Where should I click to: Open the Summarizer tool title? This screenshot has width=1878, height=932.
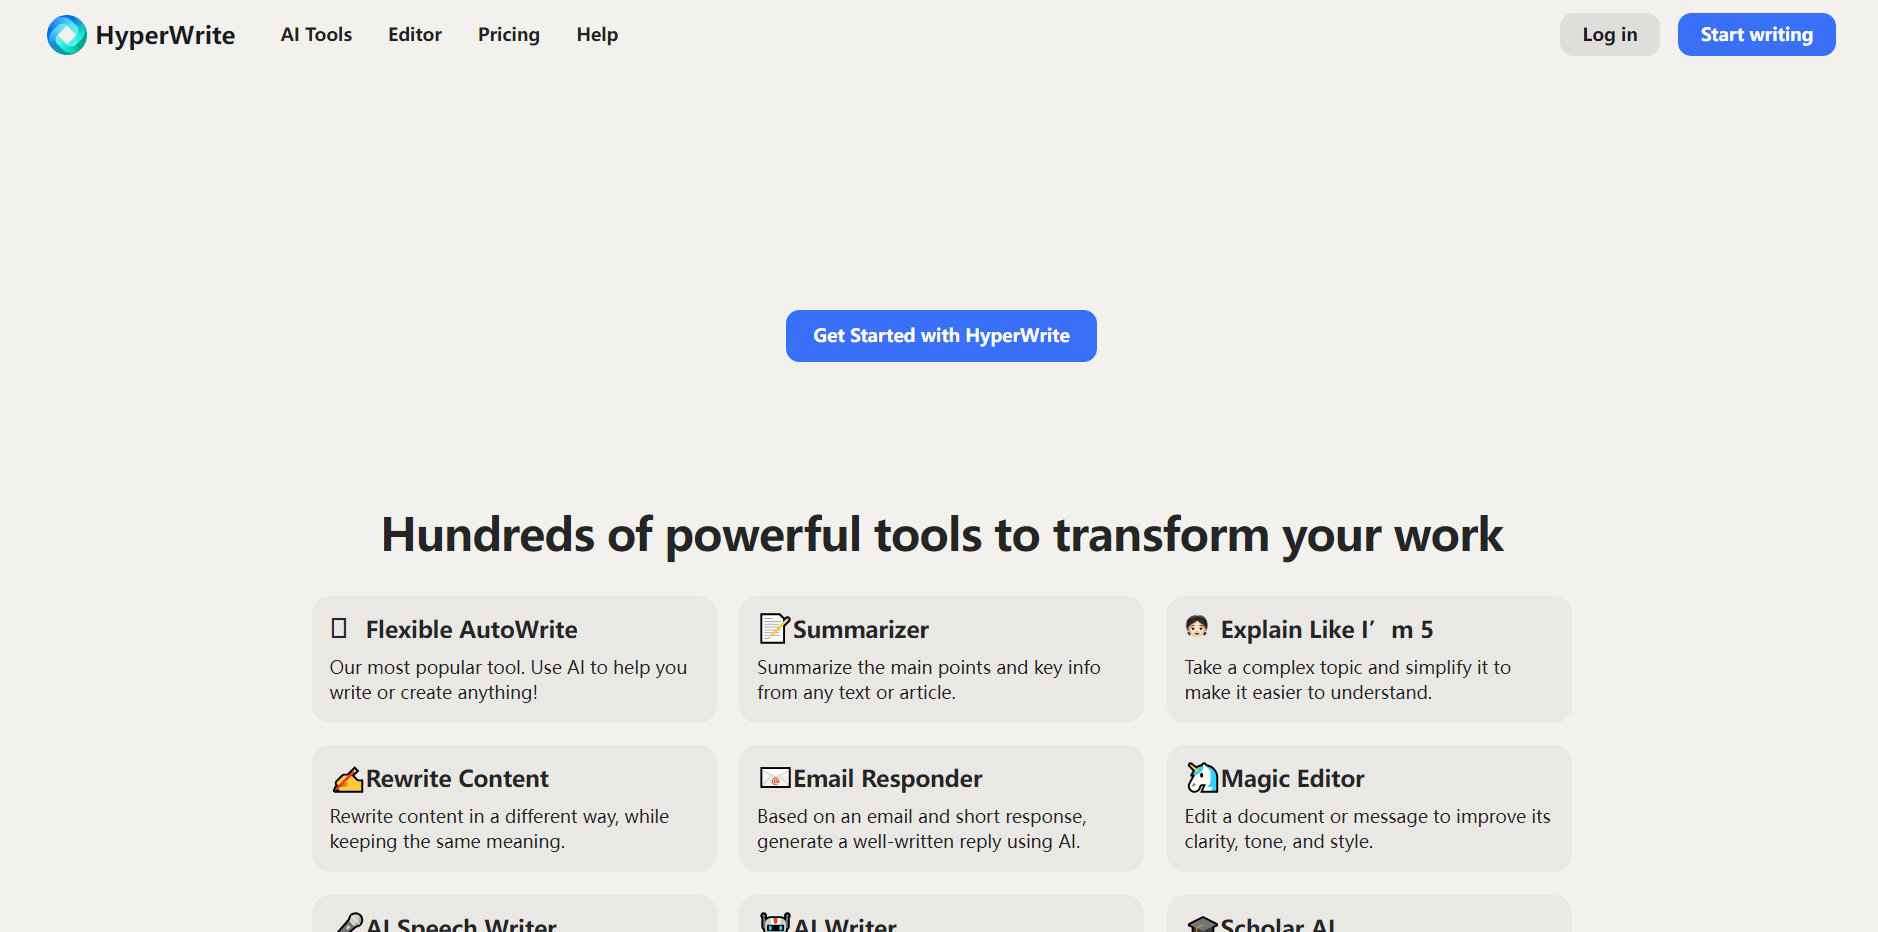[861, 629]
